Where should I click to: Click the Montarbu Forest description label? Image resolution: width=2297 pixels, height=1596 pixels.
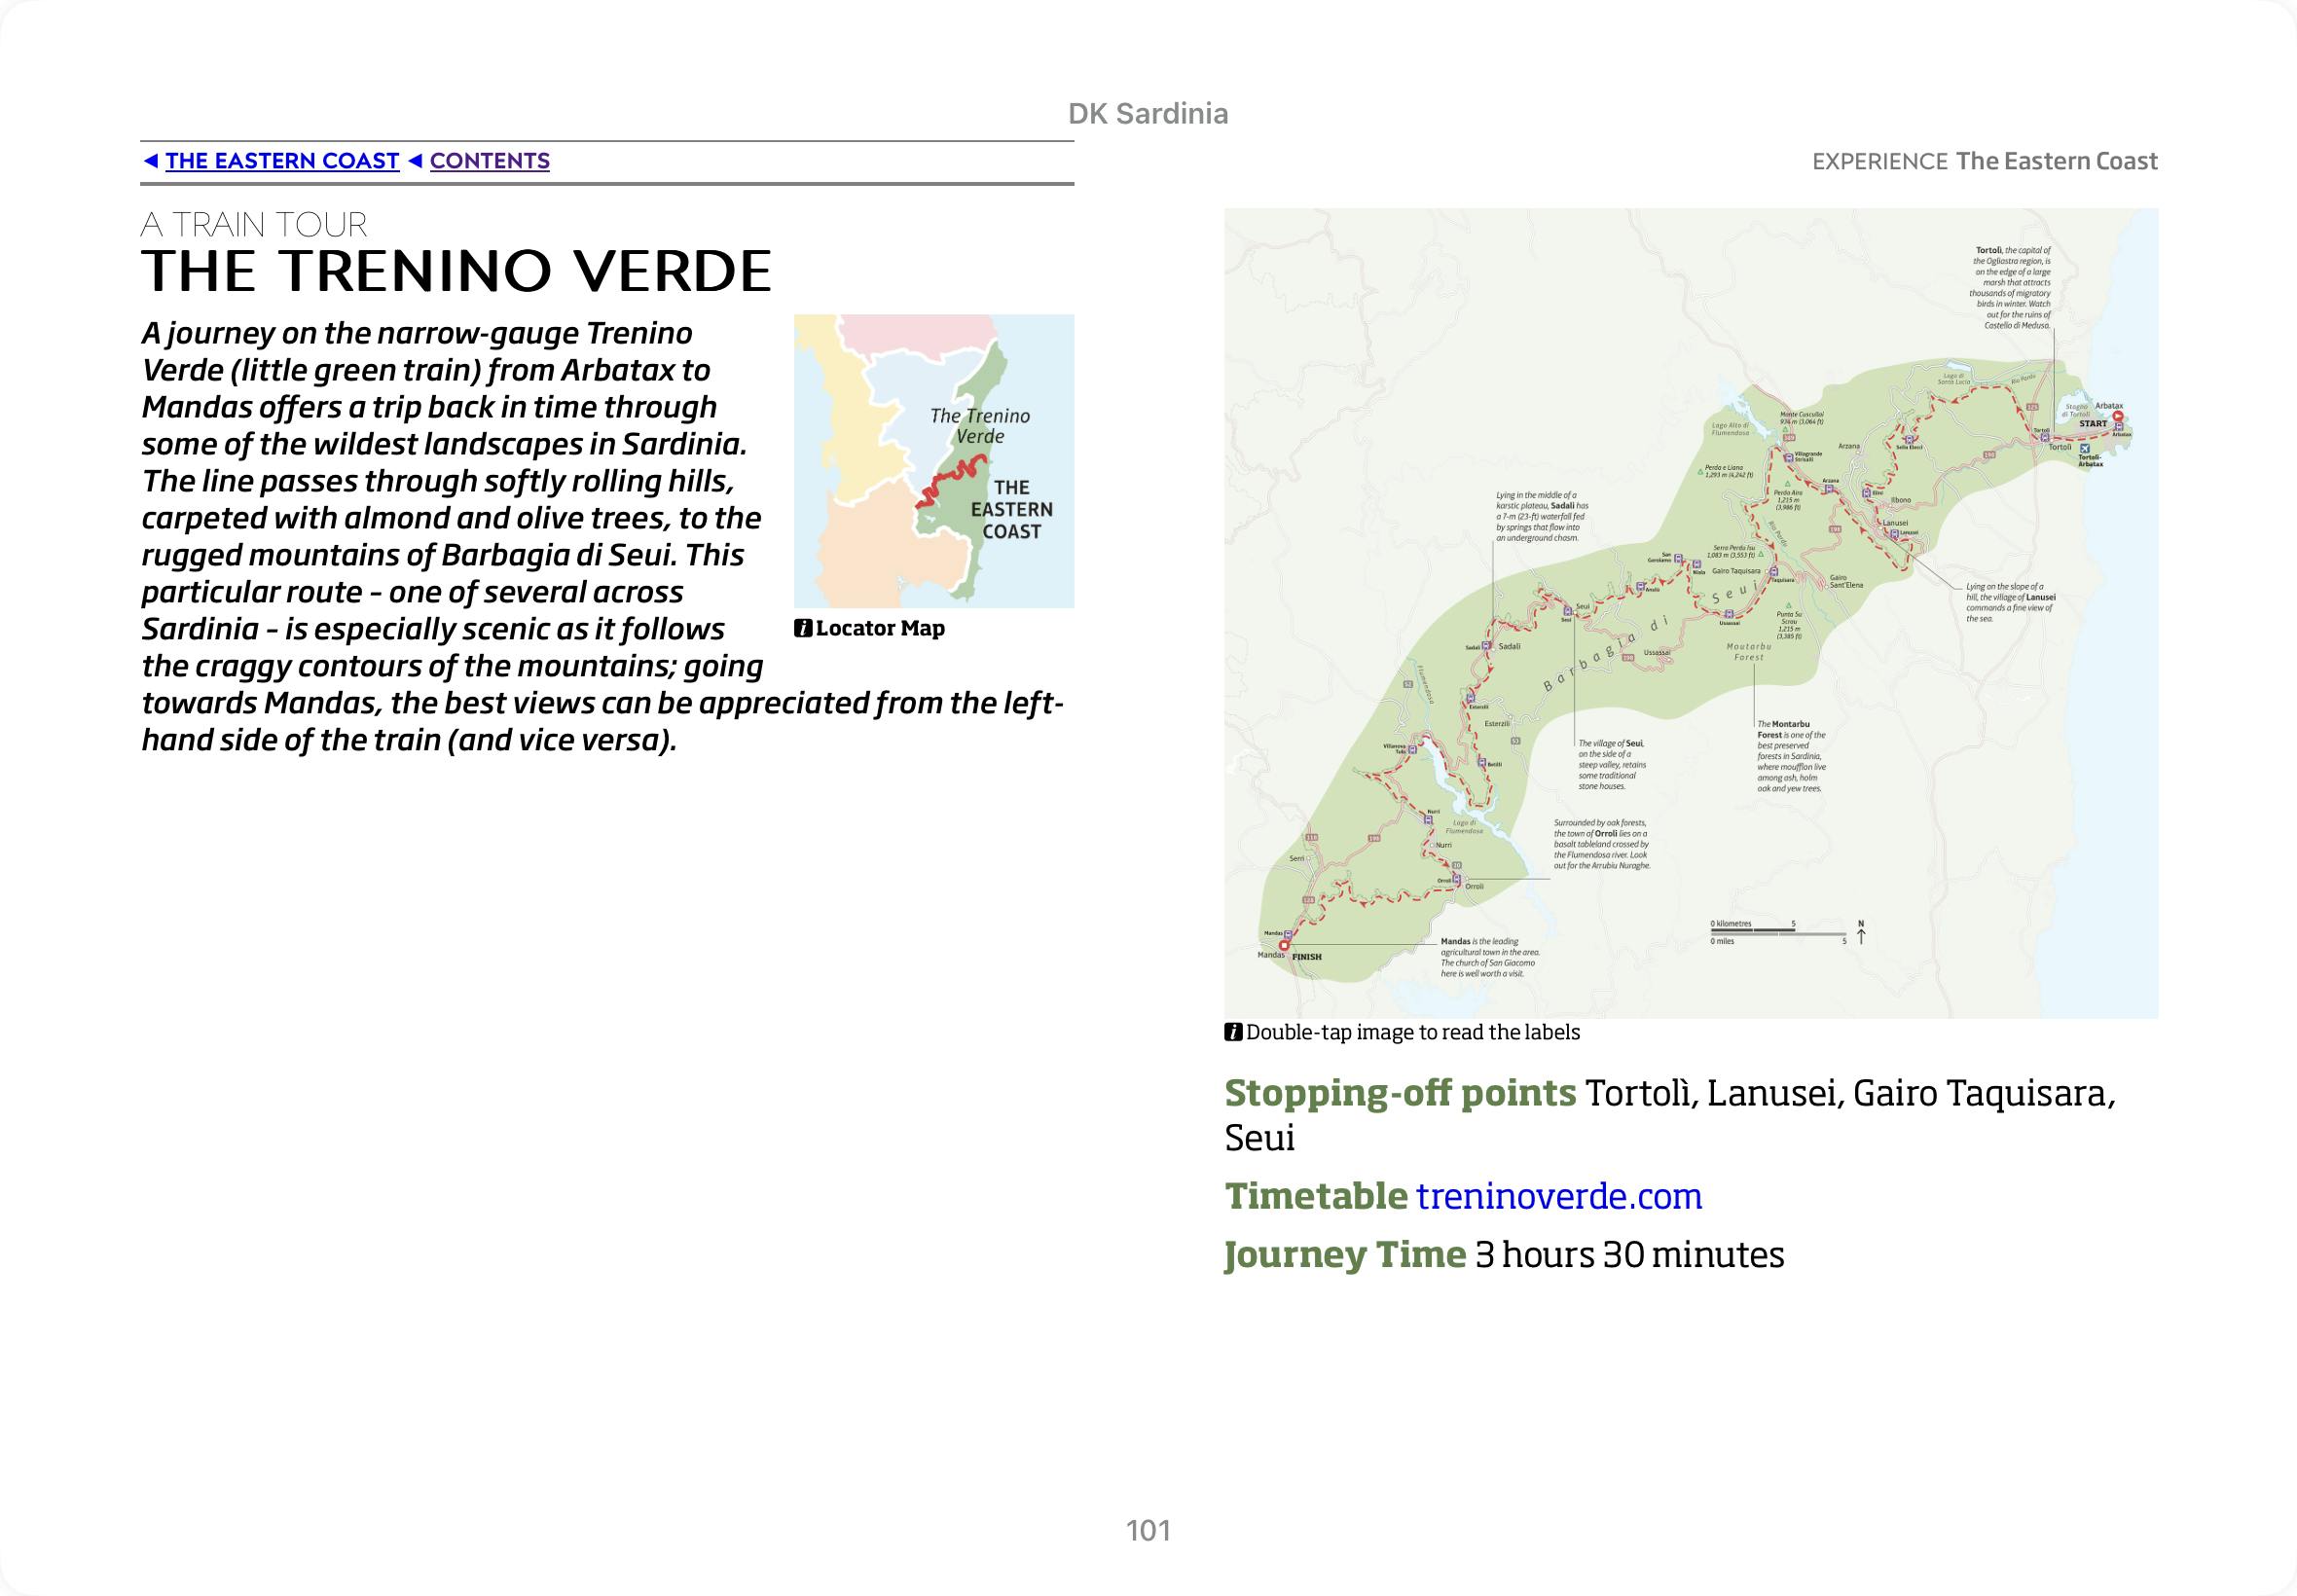pyautogui.click(x=1791, y=756)
